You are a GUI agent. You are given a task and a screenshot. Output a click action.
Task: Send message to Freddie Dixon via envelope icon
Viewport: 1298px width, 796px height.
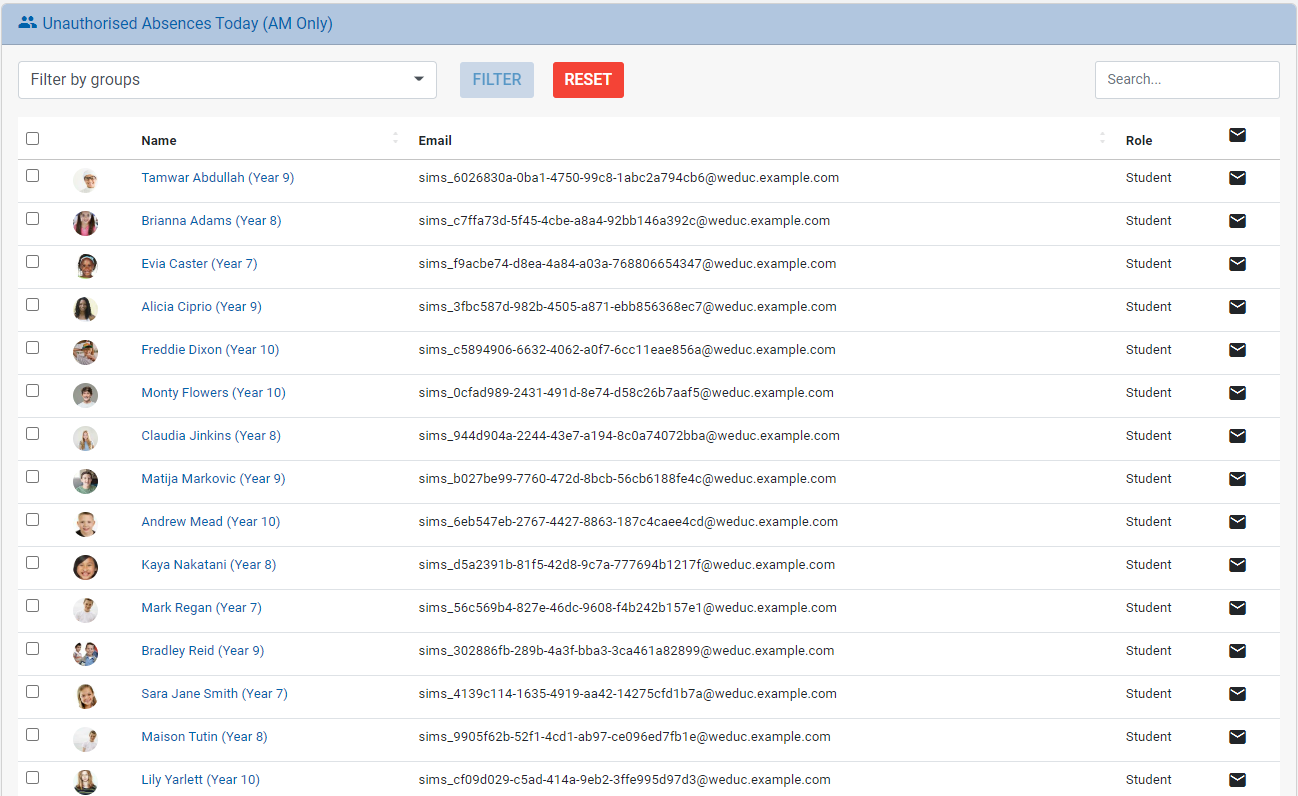(x=1237, y=350)
